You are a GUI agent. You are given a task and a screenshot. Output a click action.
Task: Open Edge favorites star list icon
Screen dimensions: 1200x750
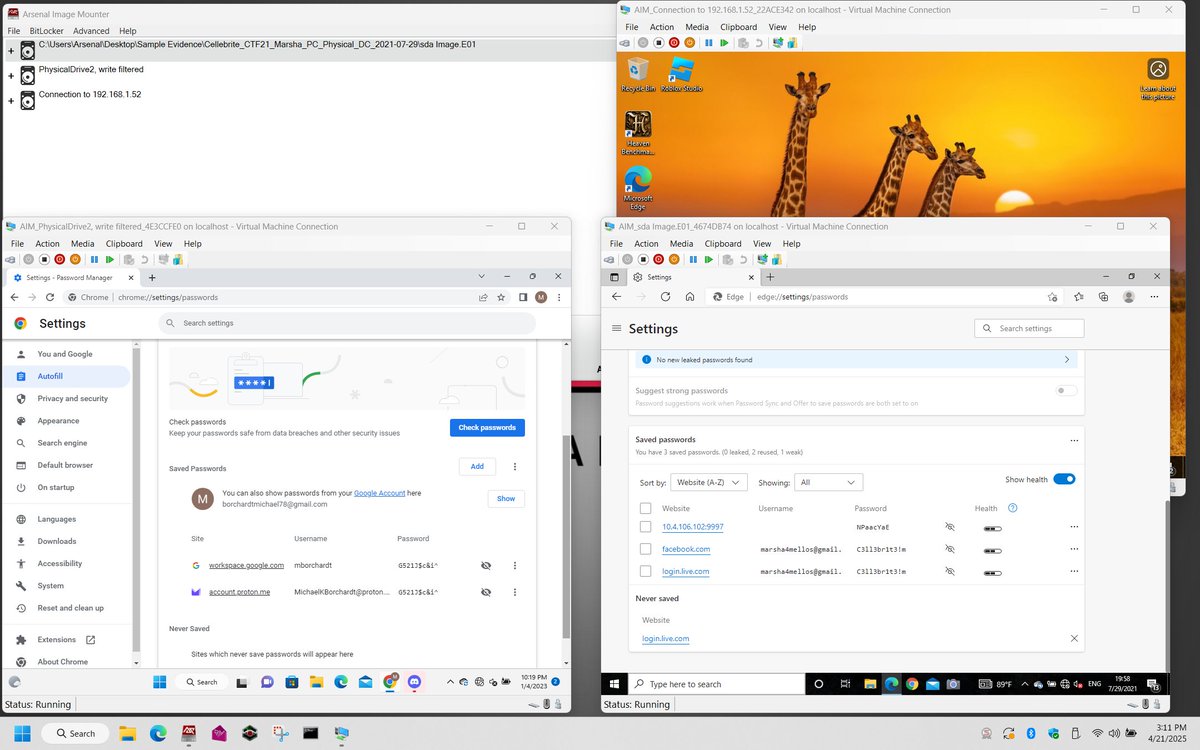(1079, 297)
